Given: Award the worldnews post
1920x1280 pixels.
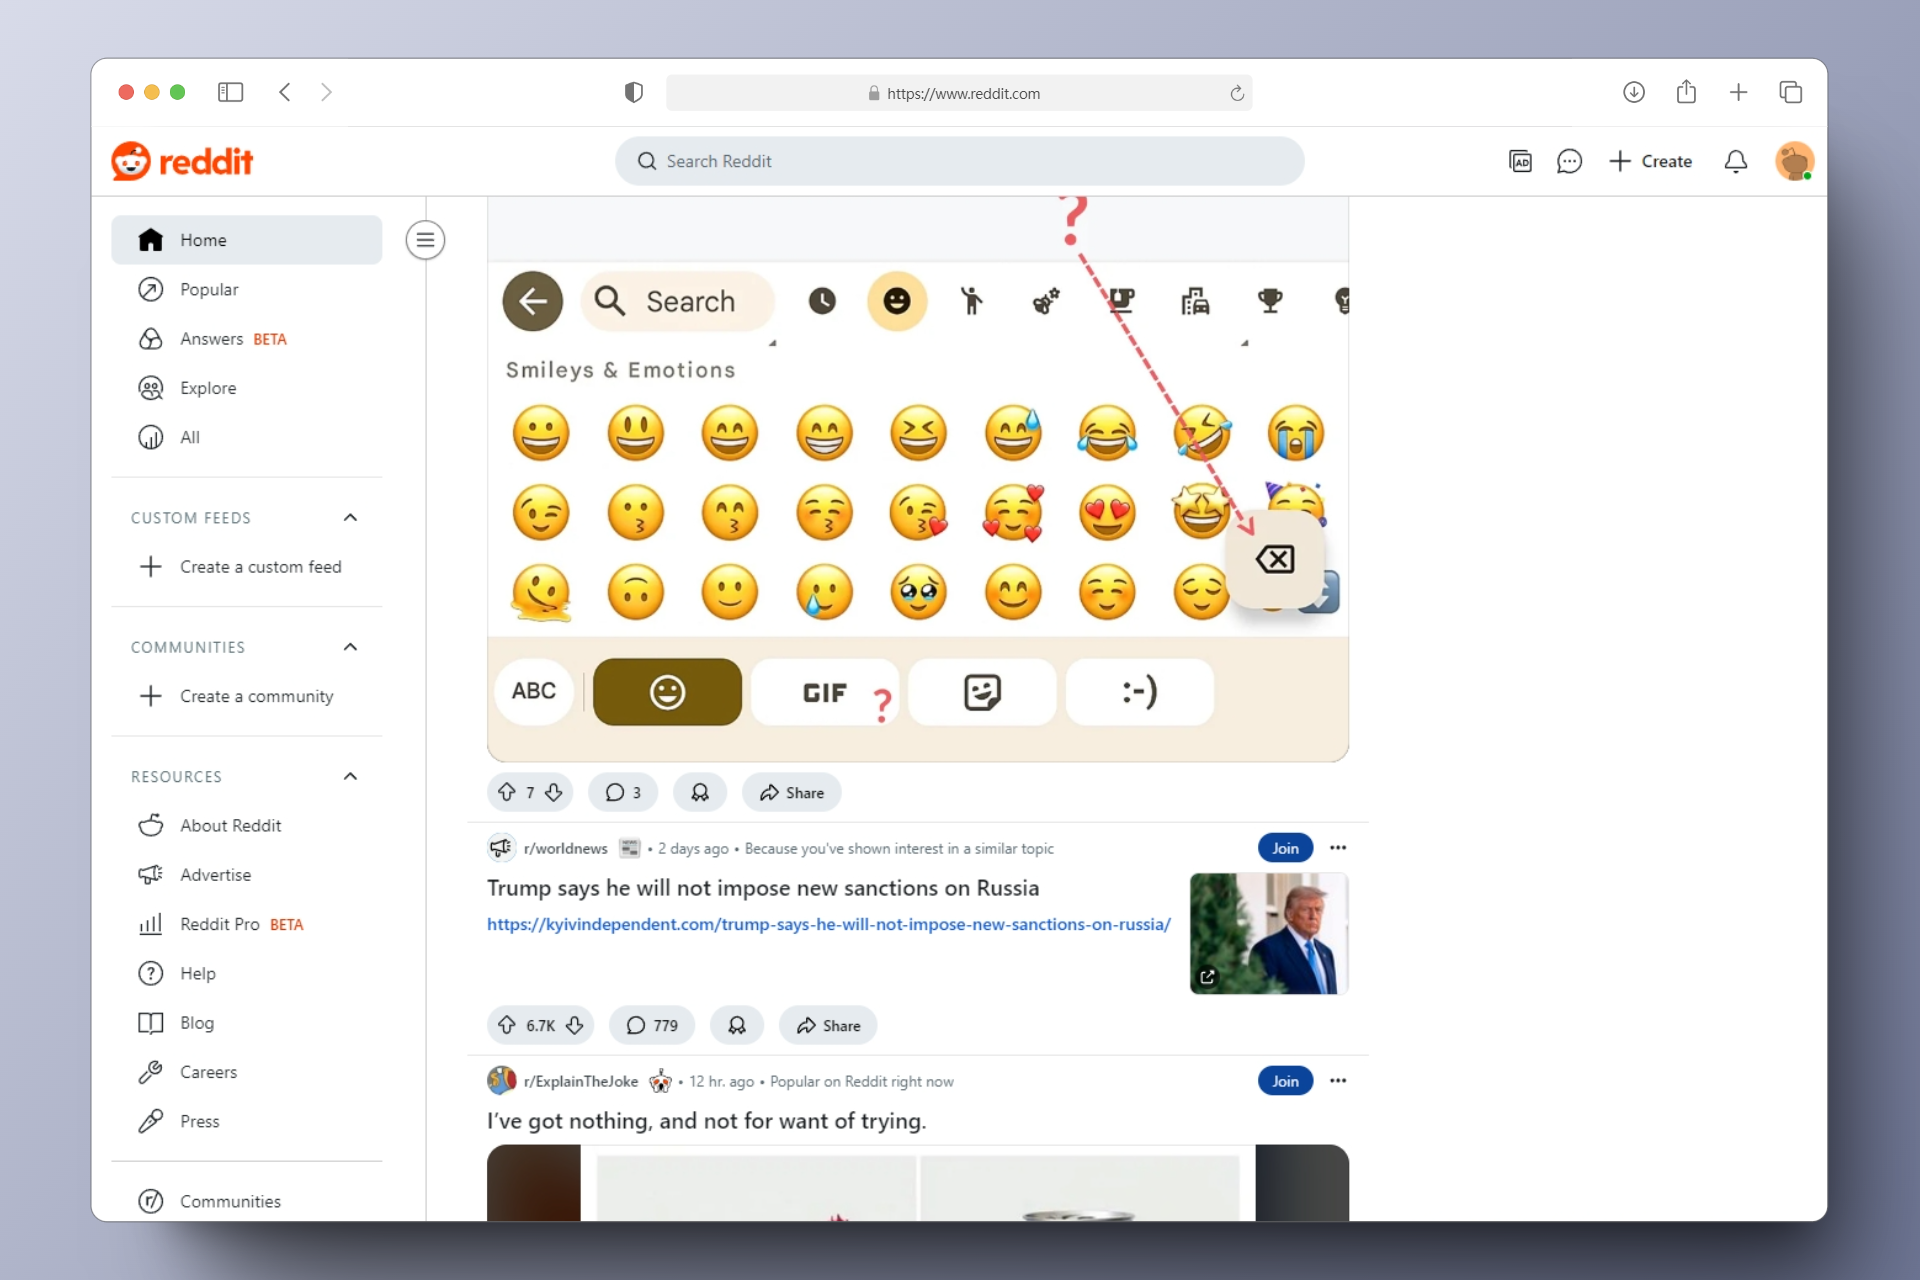Looking at the screenshot, I should pyautogui.click(x=737, y=1025).
